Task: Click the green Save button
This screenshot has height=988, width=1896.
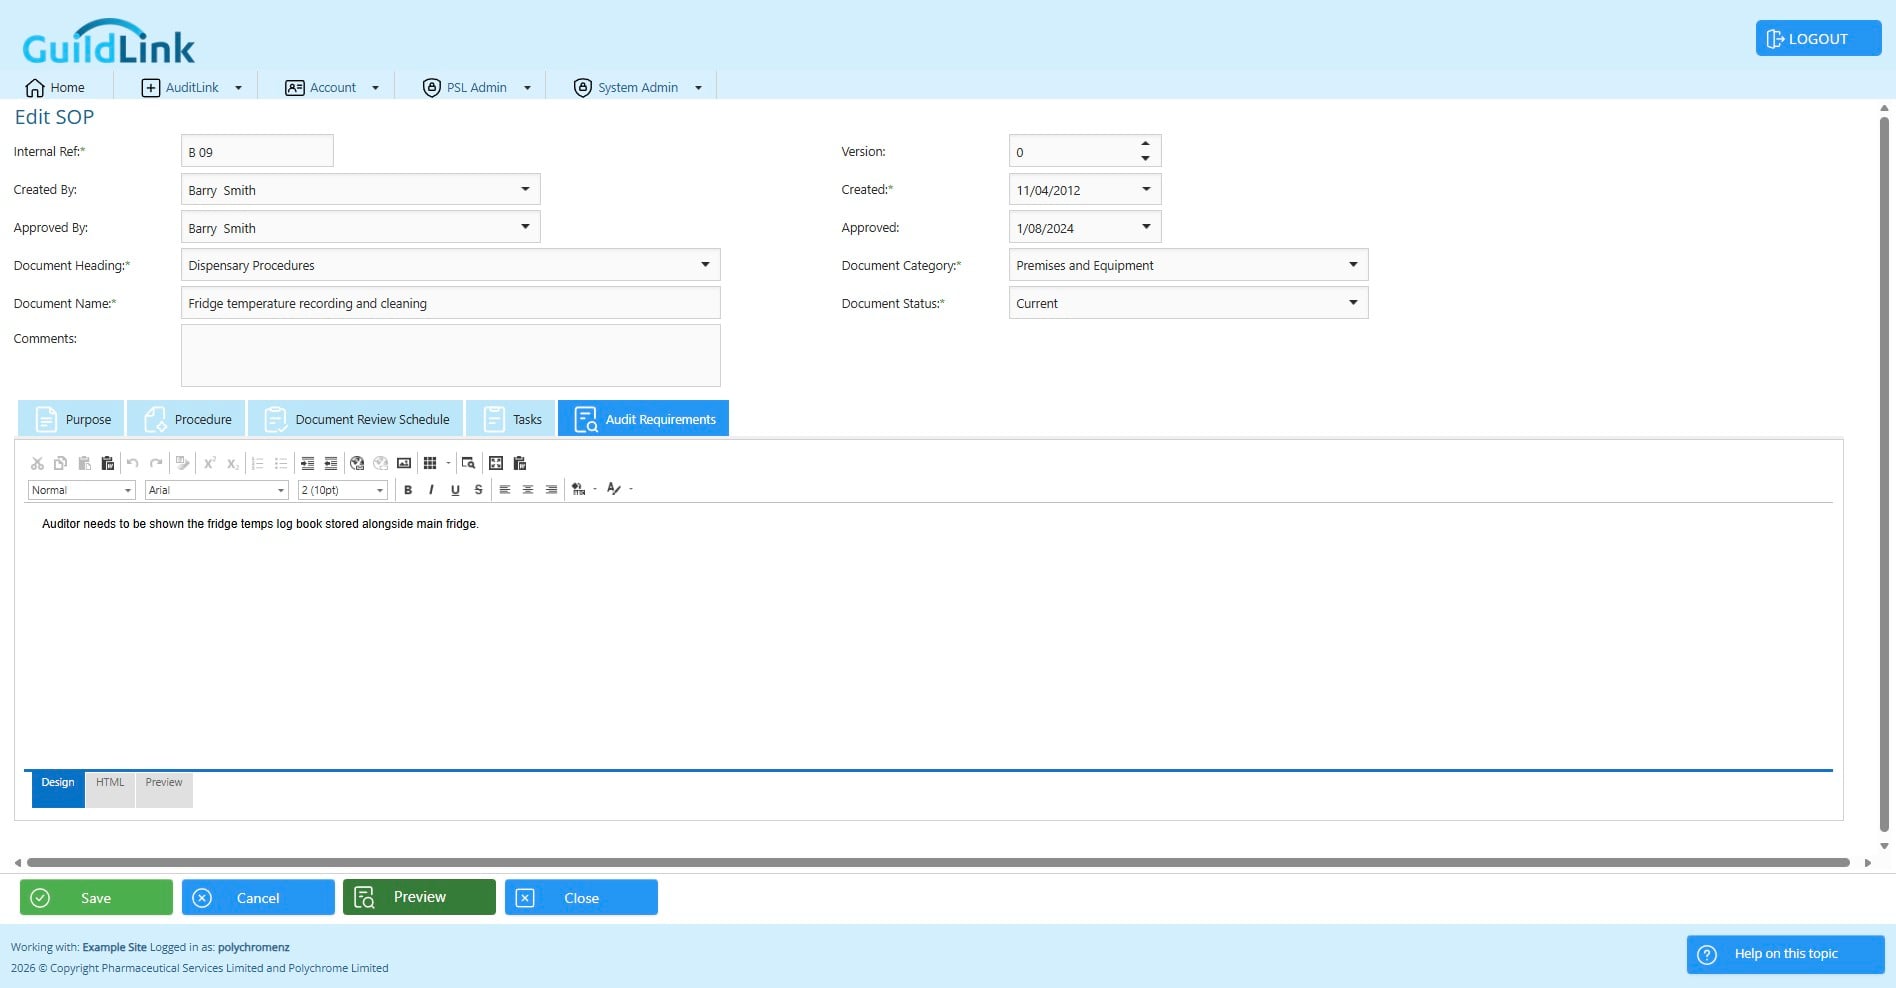Action: [96, 898]
